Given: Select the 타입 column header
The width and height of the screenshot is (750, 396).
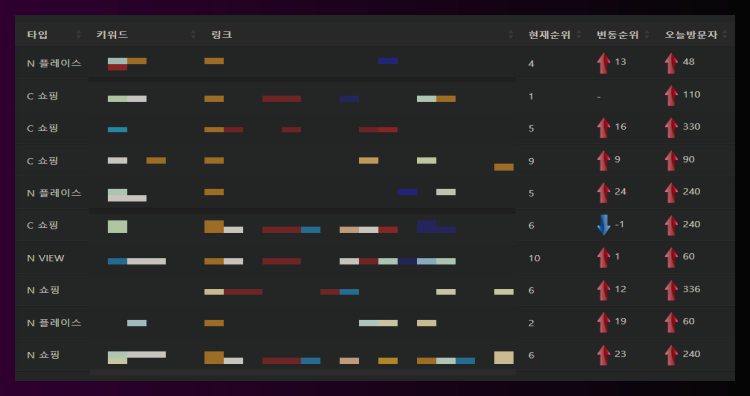Looking at the screenshot, I should [37, 34].
